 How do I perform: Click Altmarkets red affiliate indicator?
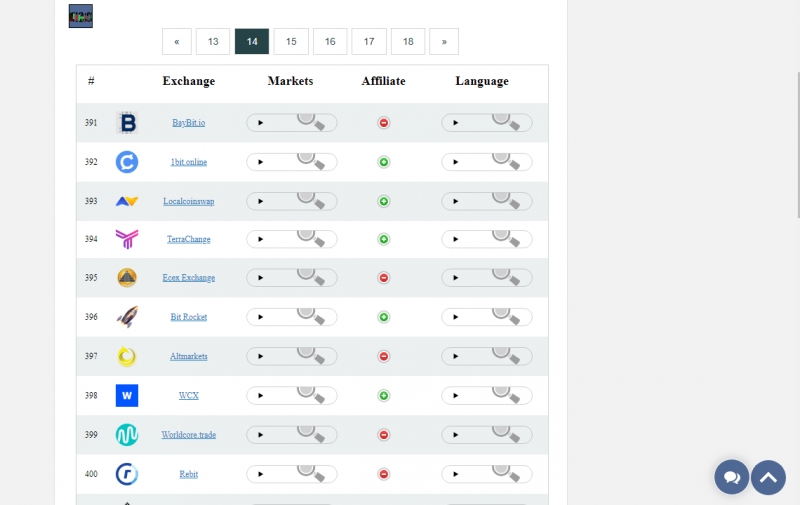(x=384, y=356)
